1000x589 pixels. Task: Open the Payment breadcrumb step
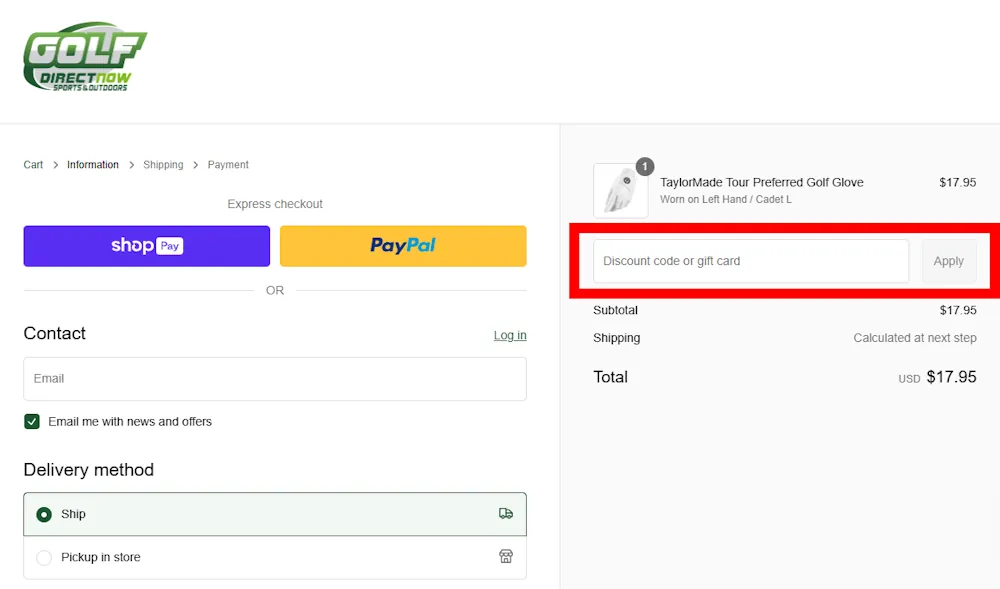[228, 165]
